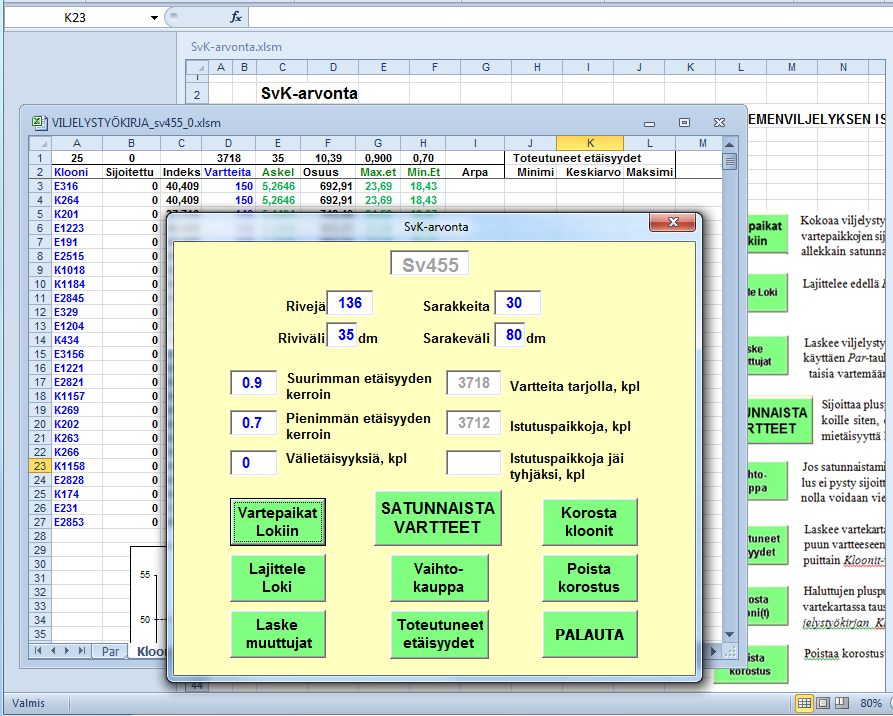
Task: Click Vaihtokauppa button in dialog
Action: [x=439, y=578]
